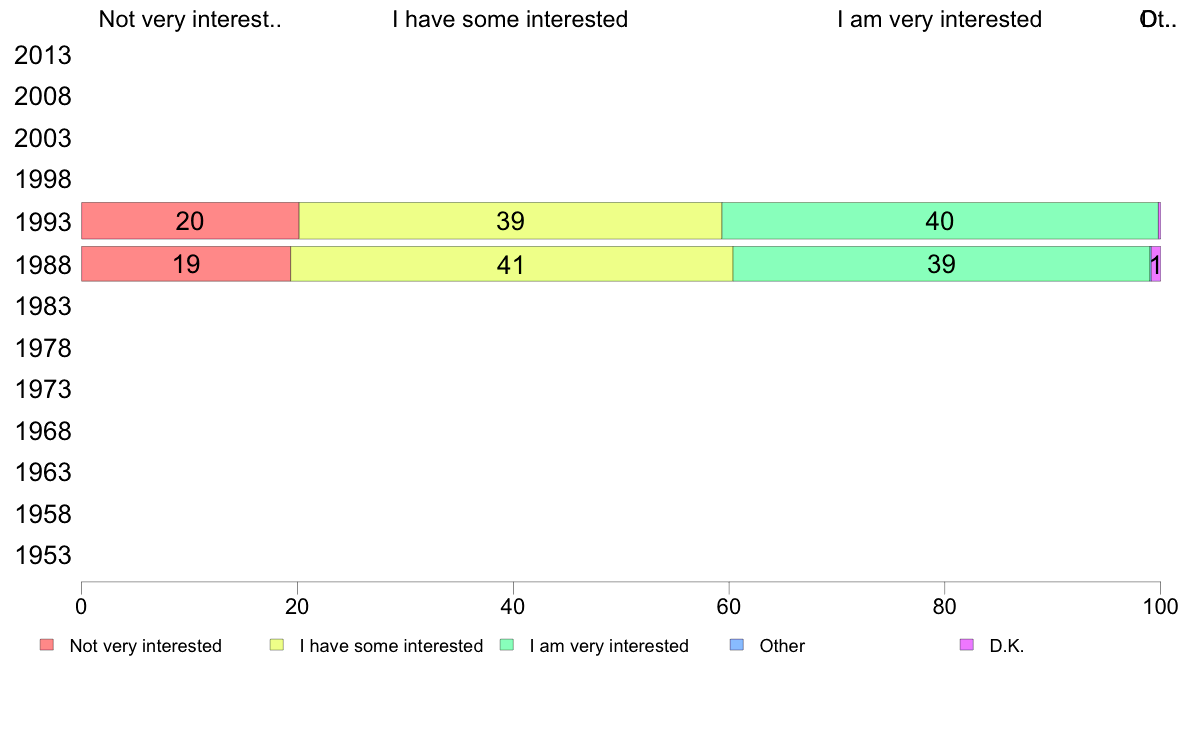
Task: Click the yellow I have some interested legend swatch
Action: pyautogui.click(x=277, y=645)
